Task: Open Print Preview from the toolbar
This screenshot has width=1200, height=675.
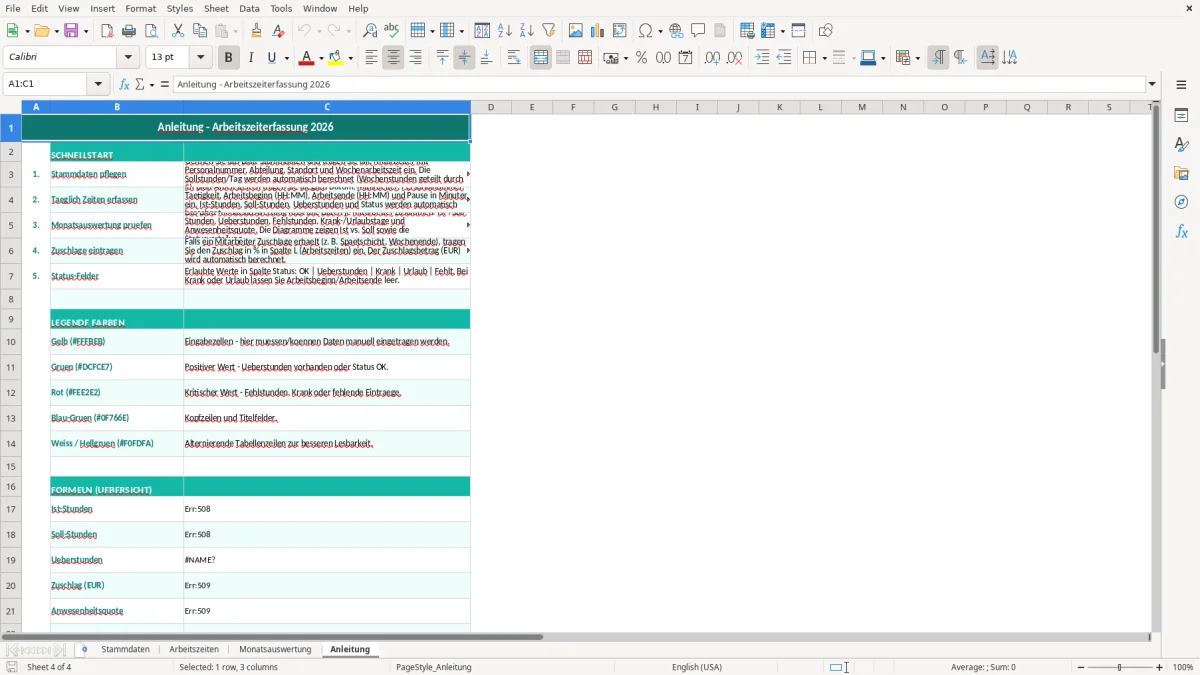Action: 151,31
